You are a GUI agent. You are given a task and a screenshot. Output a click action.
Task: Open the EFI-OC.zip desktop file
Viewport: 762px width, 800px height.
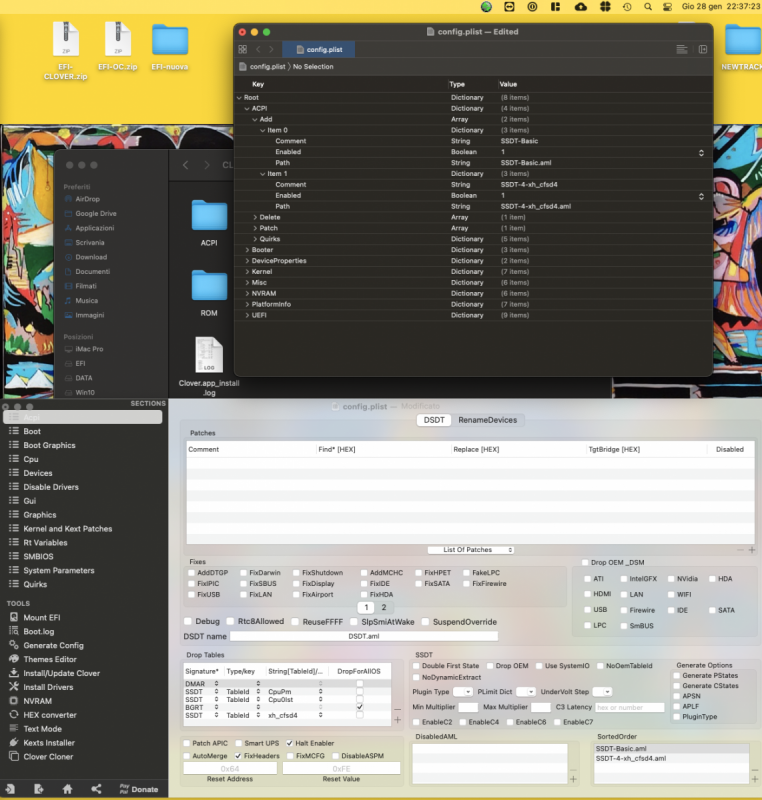point(118,46)
